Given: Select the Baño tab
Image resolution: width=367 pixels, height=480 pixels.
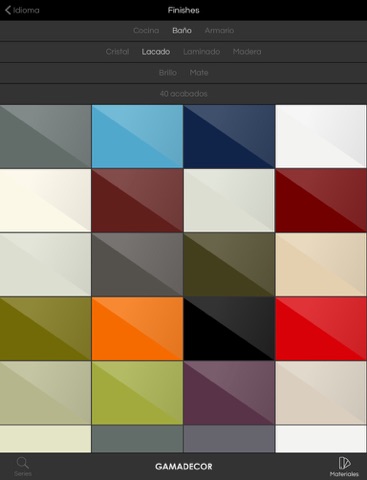Looking at the screenshot, I should coord(182,31).
